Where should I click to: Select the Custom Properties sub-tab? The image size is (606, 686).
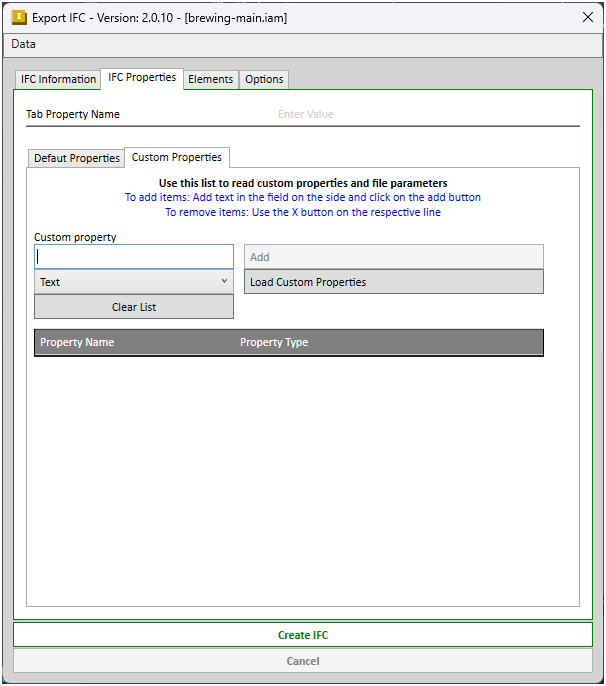[177, 157]
